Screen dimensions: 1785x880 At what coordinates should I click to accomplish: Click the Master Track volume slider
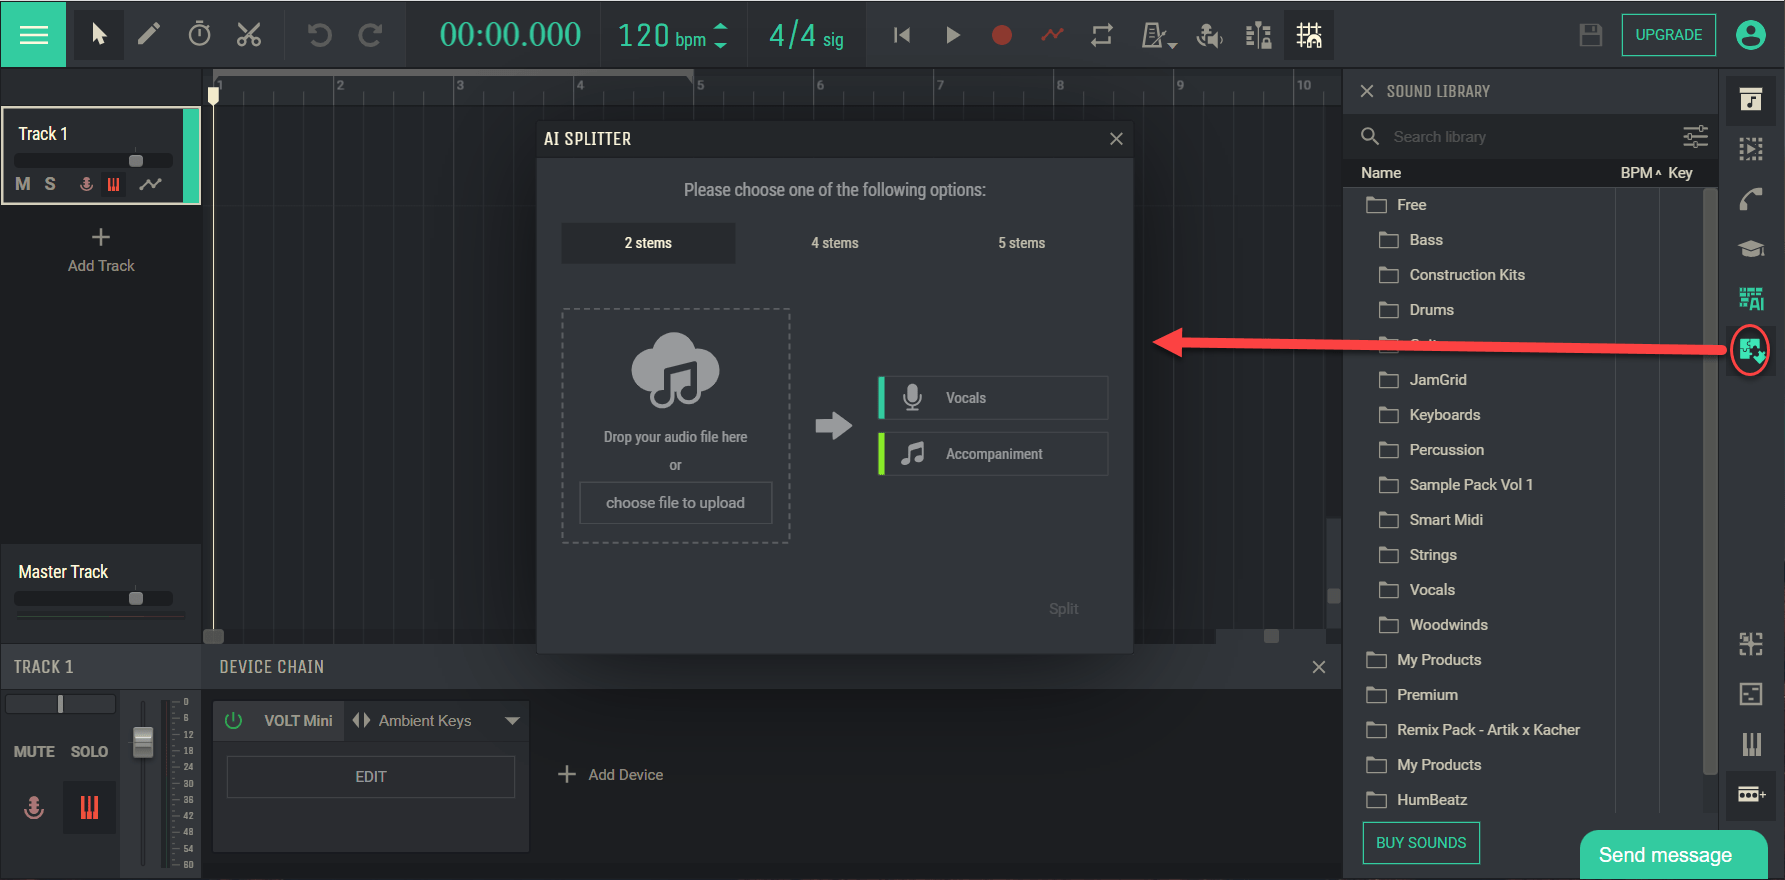click(x=136, y=598)
